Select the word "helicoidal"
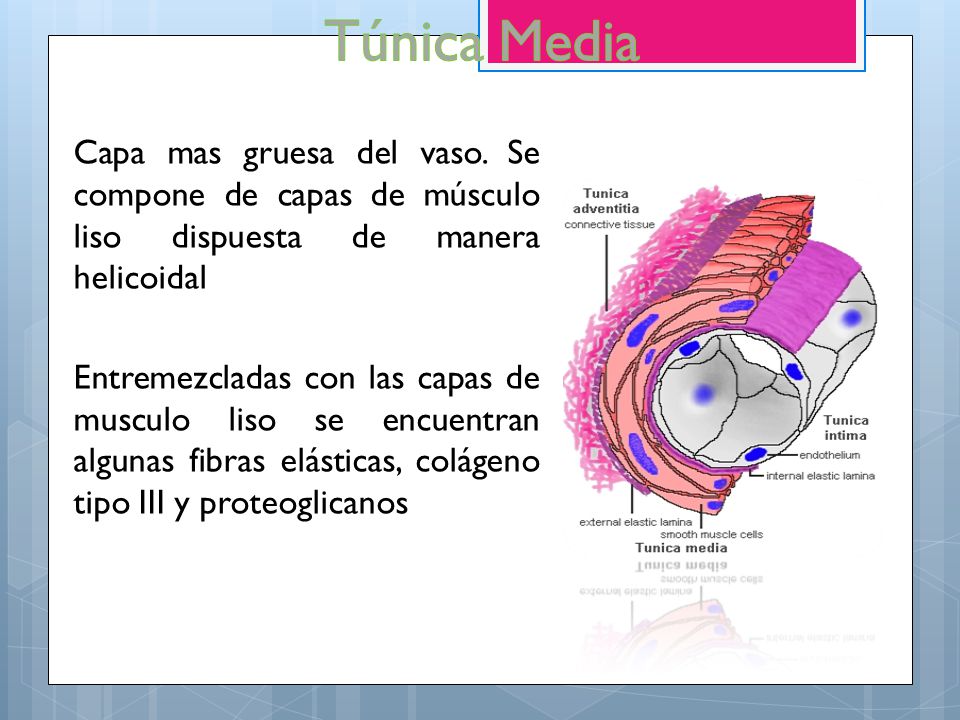960x720 pixels. point(140,278)
